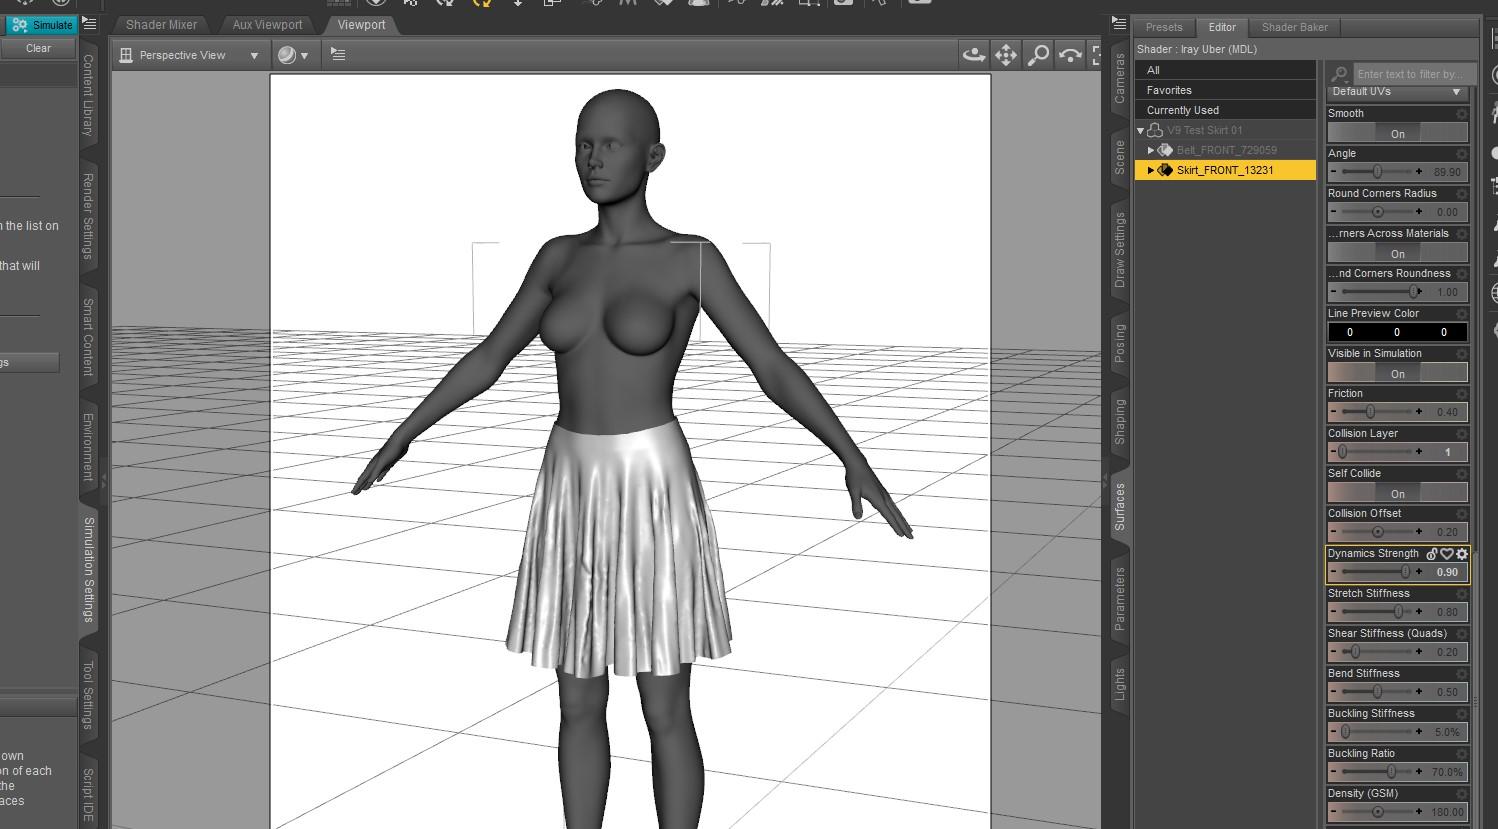Screen dimensions: 1498x829
Task: Show All surface properties
Action: (1225, 70)
